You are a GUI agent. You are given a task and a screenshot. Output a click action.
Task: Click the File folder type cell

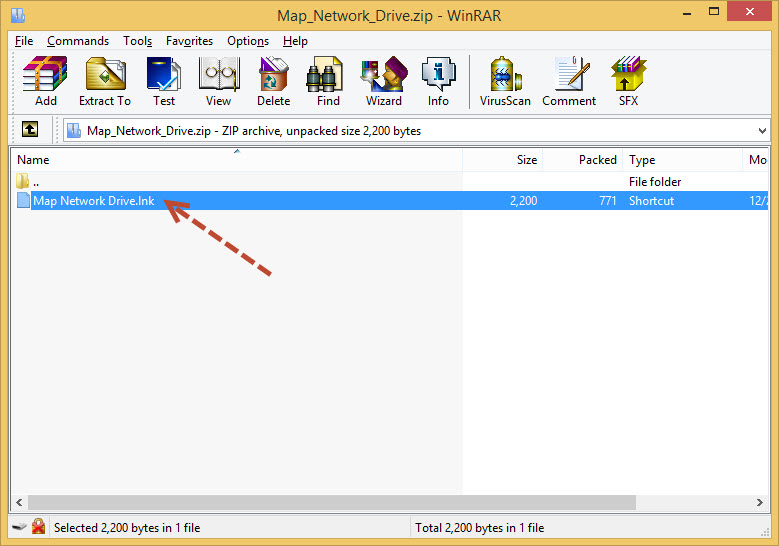click(655, 182)
